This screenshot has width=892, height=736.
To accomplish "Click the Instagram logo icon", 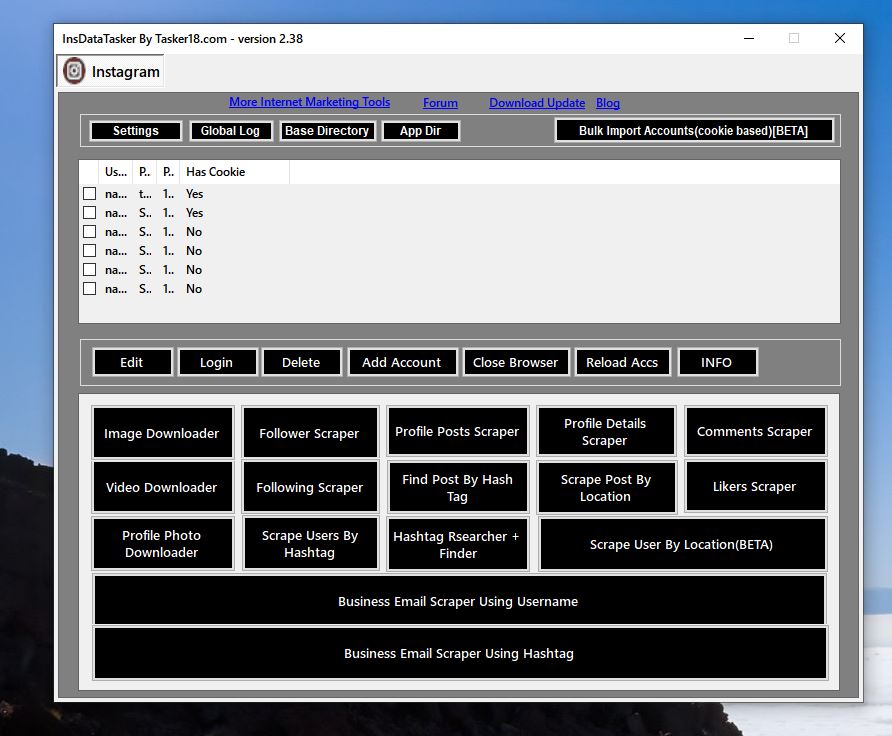I will [74, 71].
